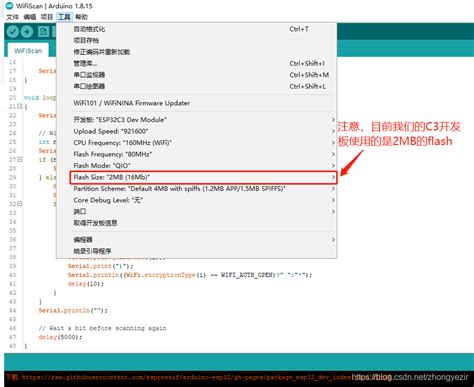This screenshot has width=474, height=387.
Task: Click the delay(10); code line
Action: pos(86,284)
